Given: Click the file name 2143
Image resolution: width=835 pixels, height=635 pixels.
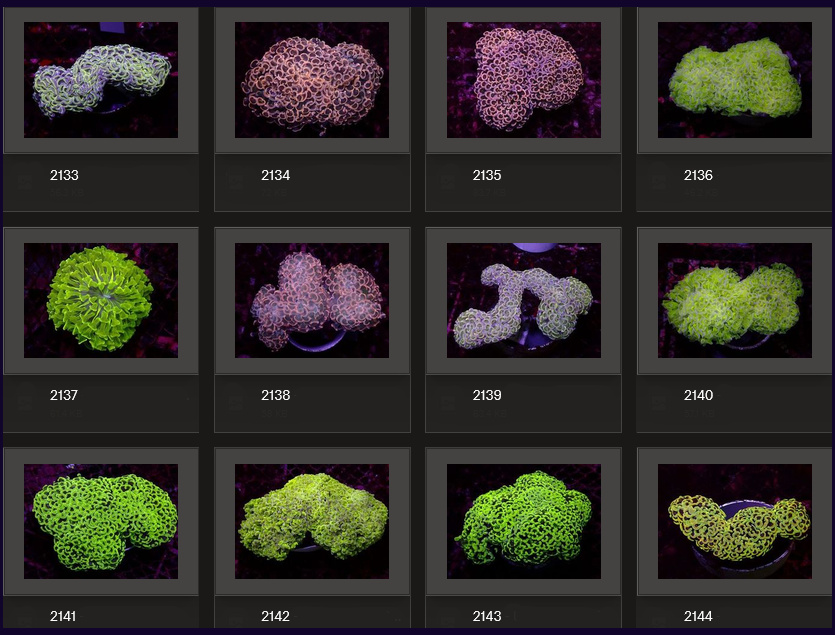Looking at the screenshot, I should click(x=487, y=616).
